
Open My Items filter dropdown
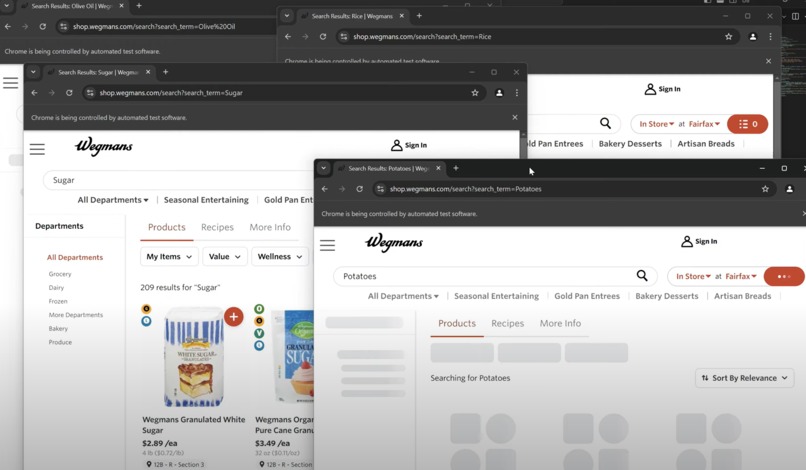[169, 256]
